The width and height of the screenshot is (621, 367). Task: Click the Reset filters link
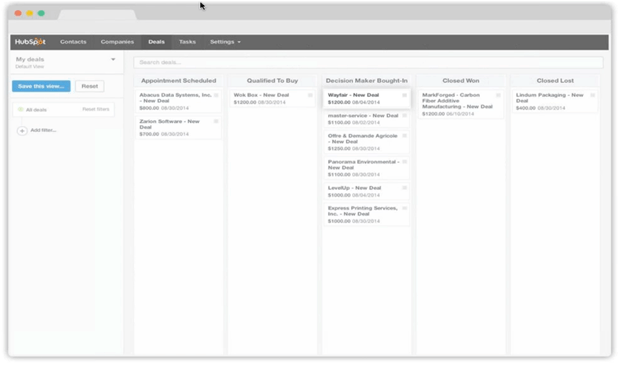pos(96,109)
